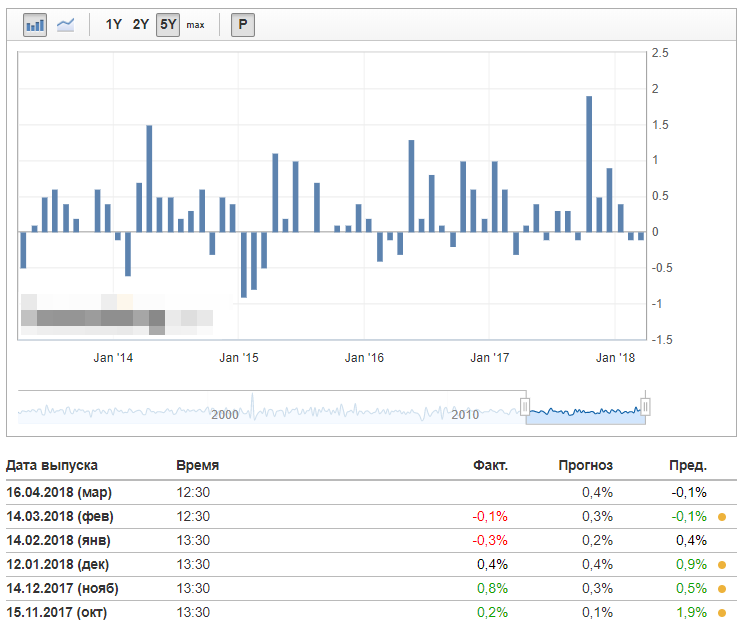The height and width of the screenshot is (625, 743).
Task: Grab the right handle of range navigator
Action: click(x=646, y=406)
